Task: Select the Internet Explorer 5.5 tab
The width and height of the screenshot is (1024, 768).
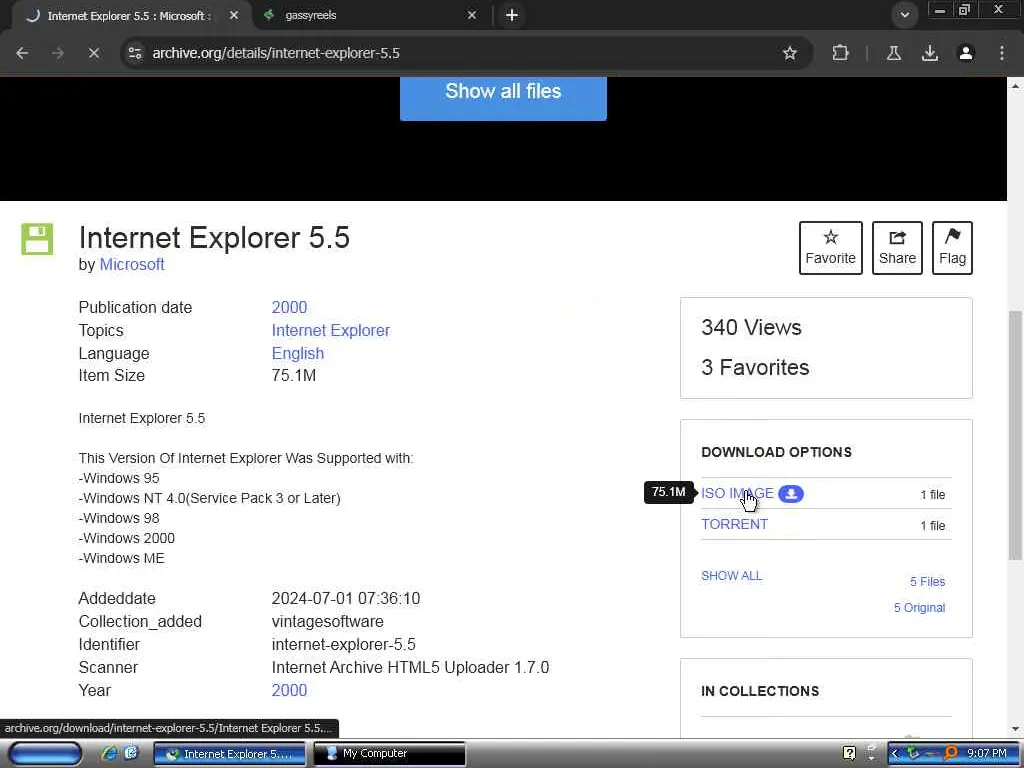Action: [x=128, y=15]
